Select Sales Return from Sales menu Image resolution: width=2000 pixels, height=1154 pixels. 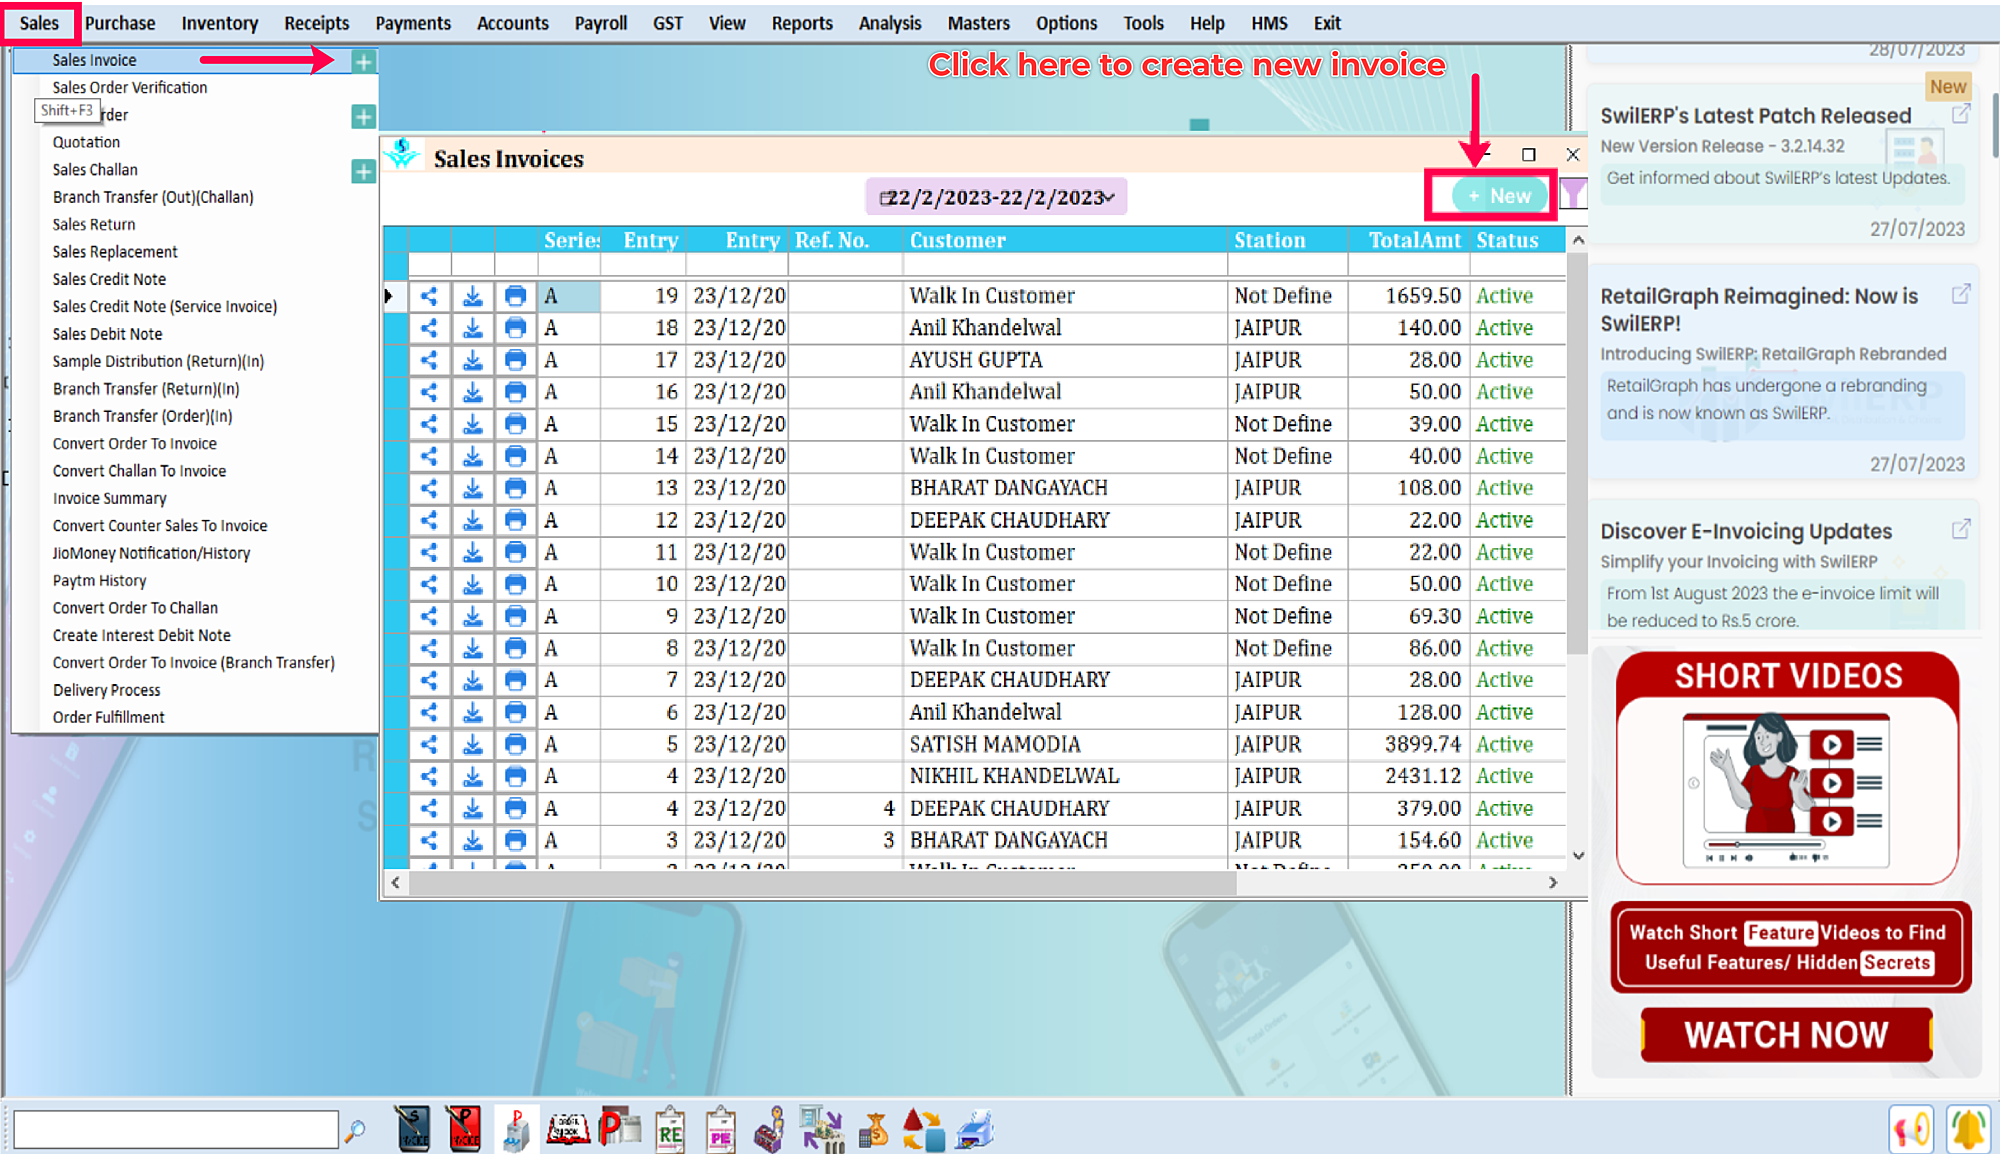(94, 225)
